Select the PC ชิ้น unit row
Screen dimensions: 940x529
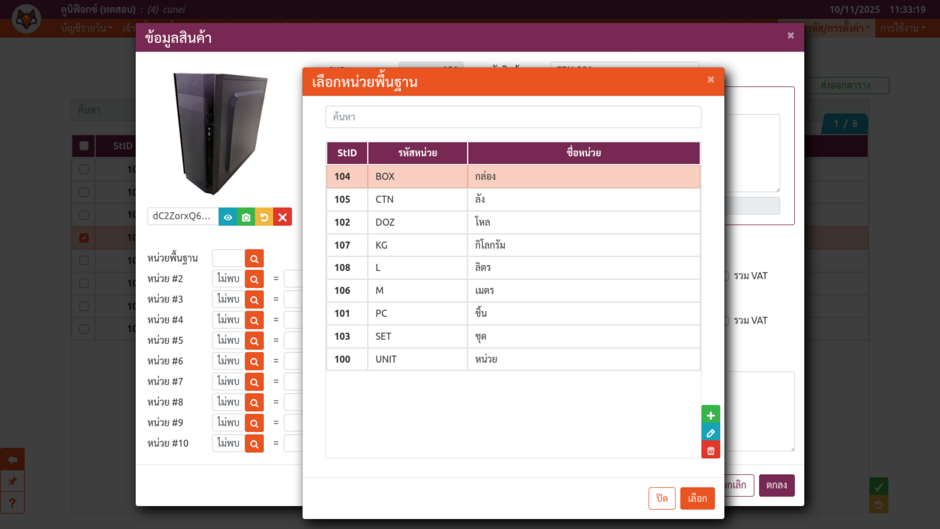pos(513,314)
